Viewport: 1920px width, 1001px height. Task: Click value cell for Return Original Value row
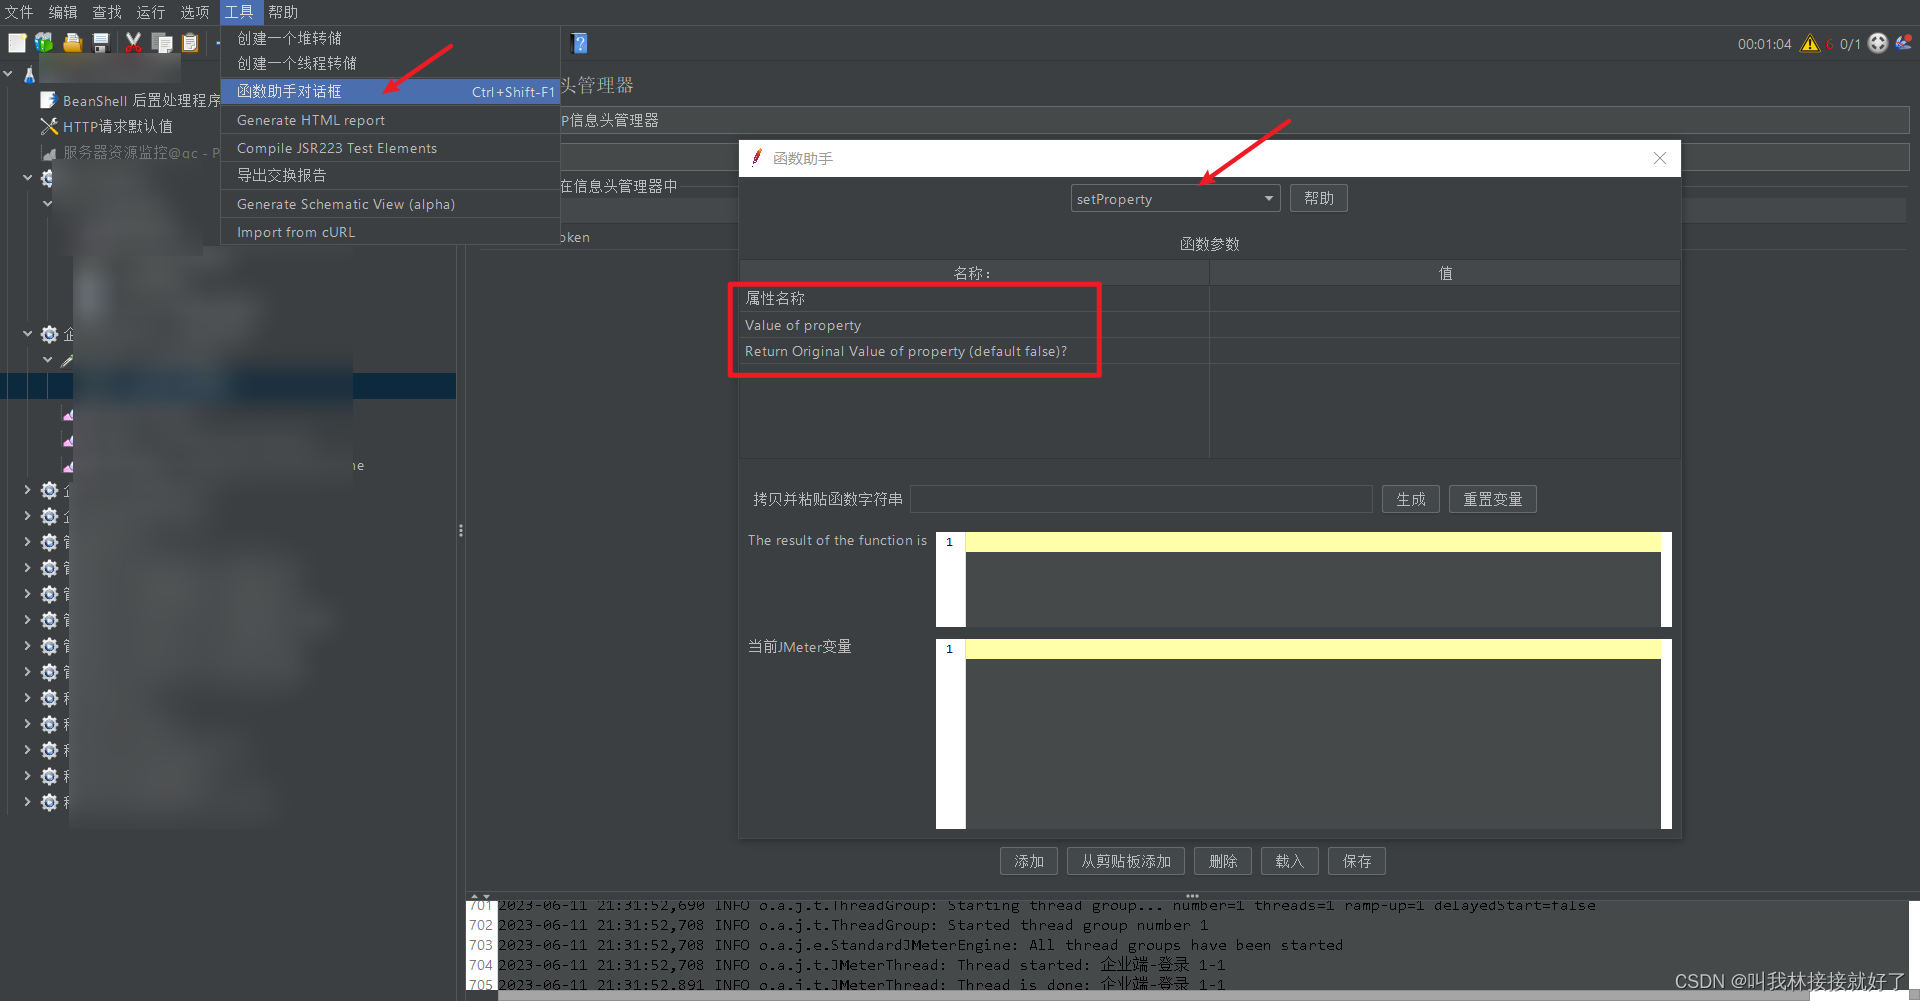click(x=1444, y=351)
